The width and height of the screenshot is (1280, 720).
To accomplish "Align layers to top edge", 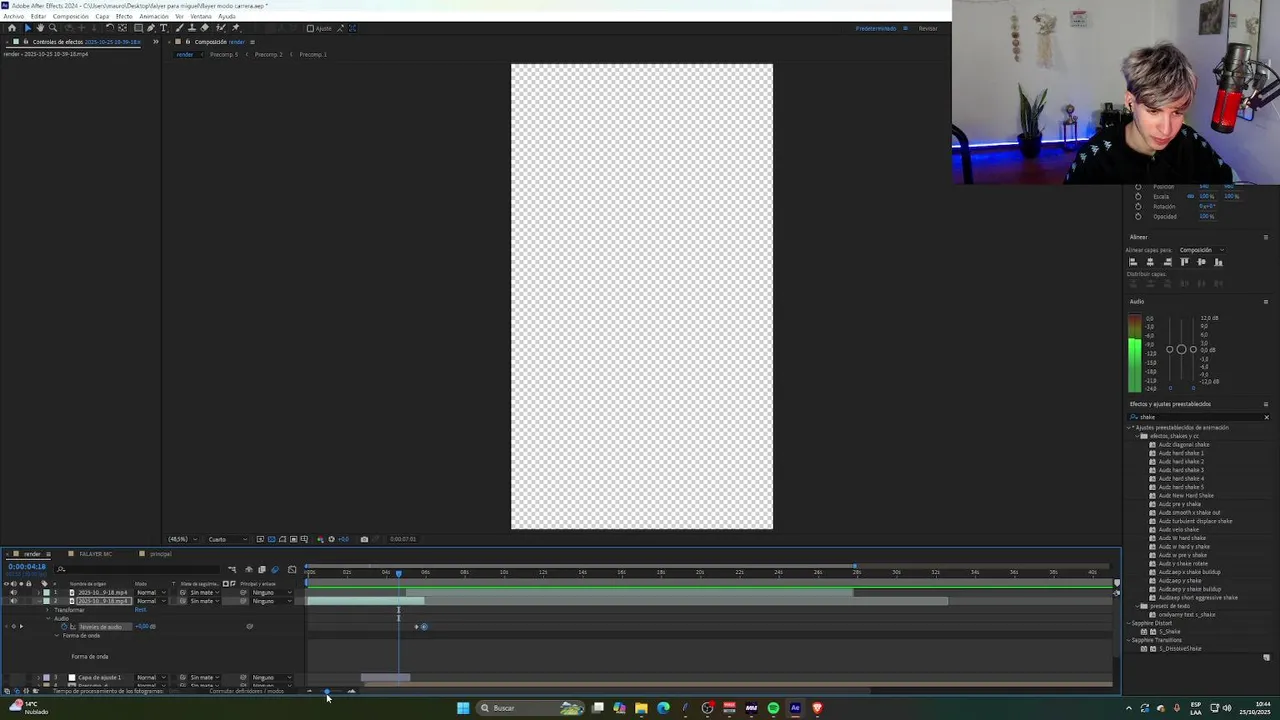I will tap(1185, 262).
